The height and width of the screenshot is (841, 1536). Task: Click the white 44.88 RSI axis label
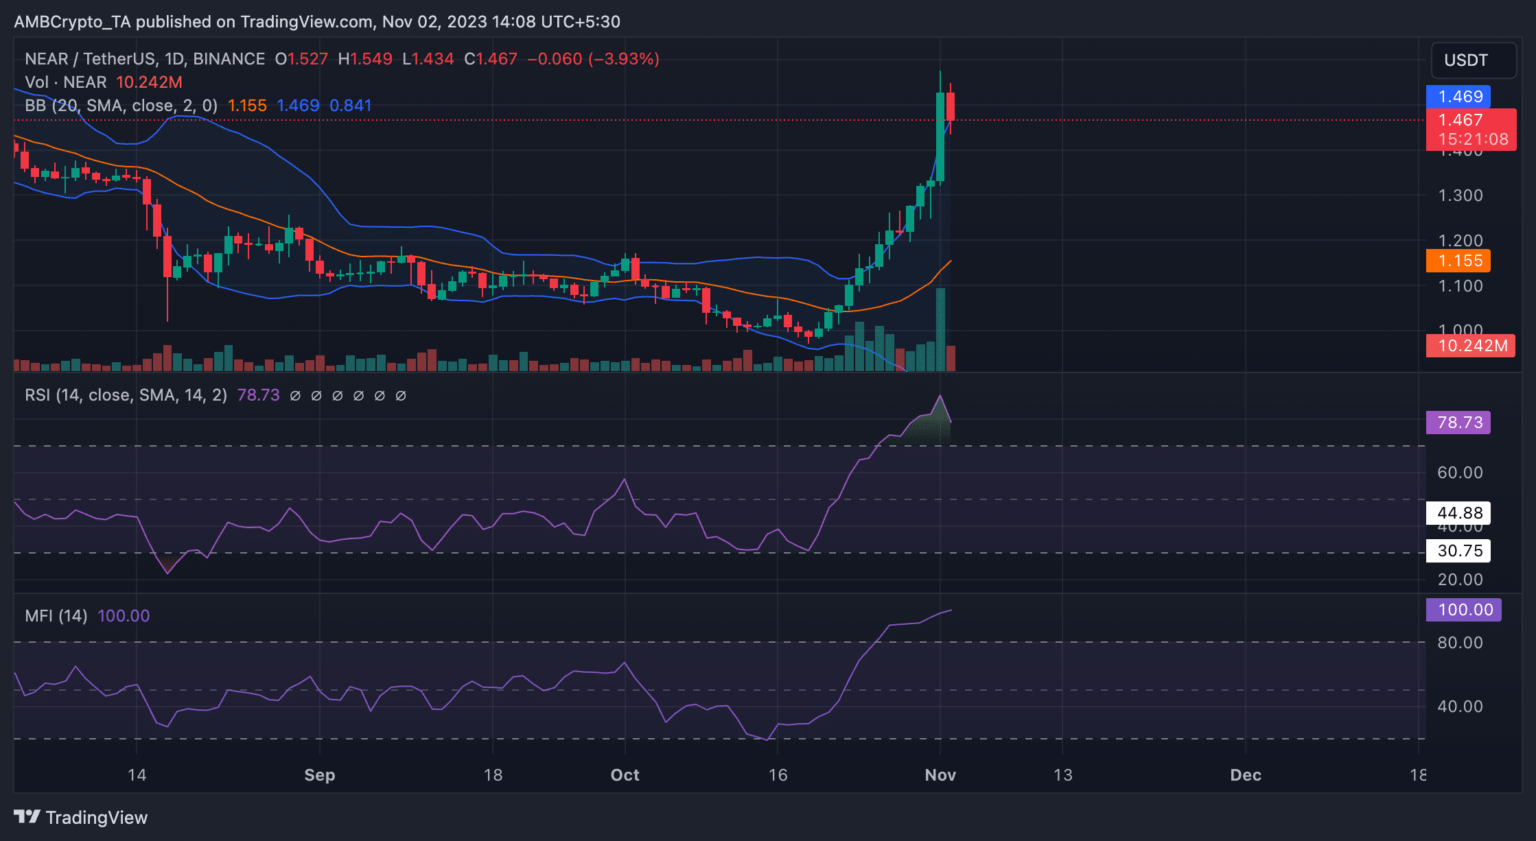[x=1458, y=513]
